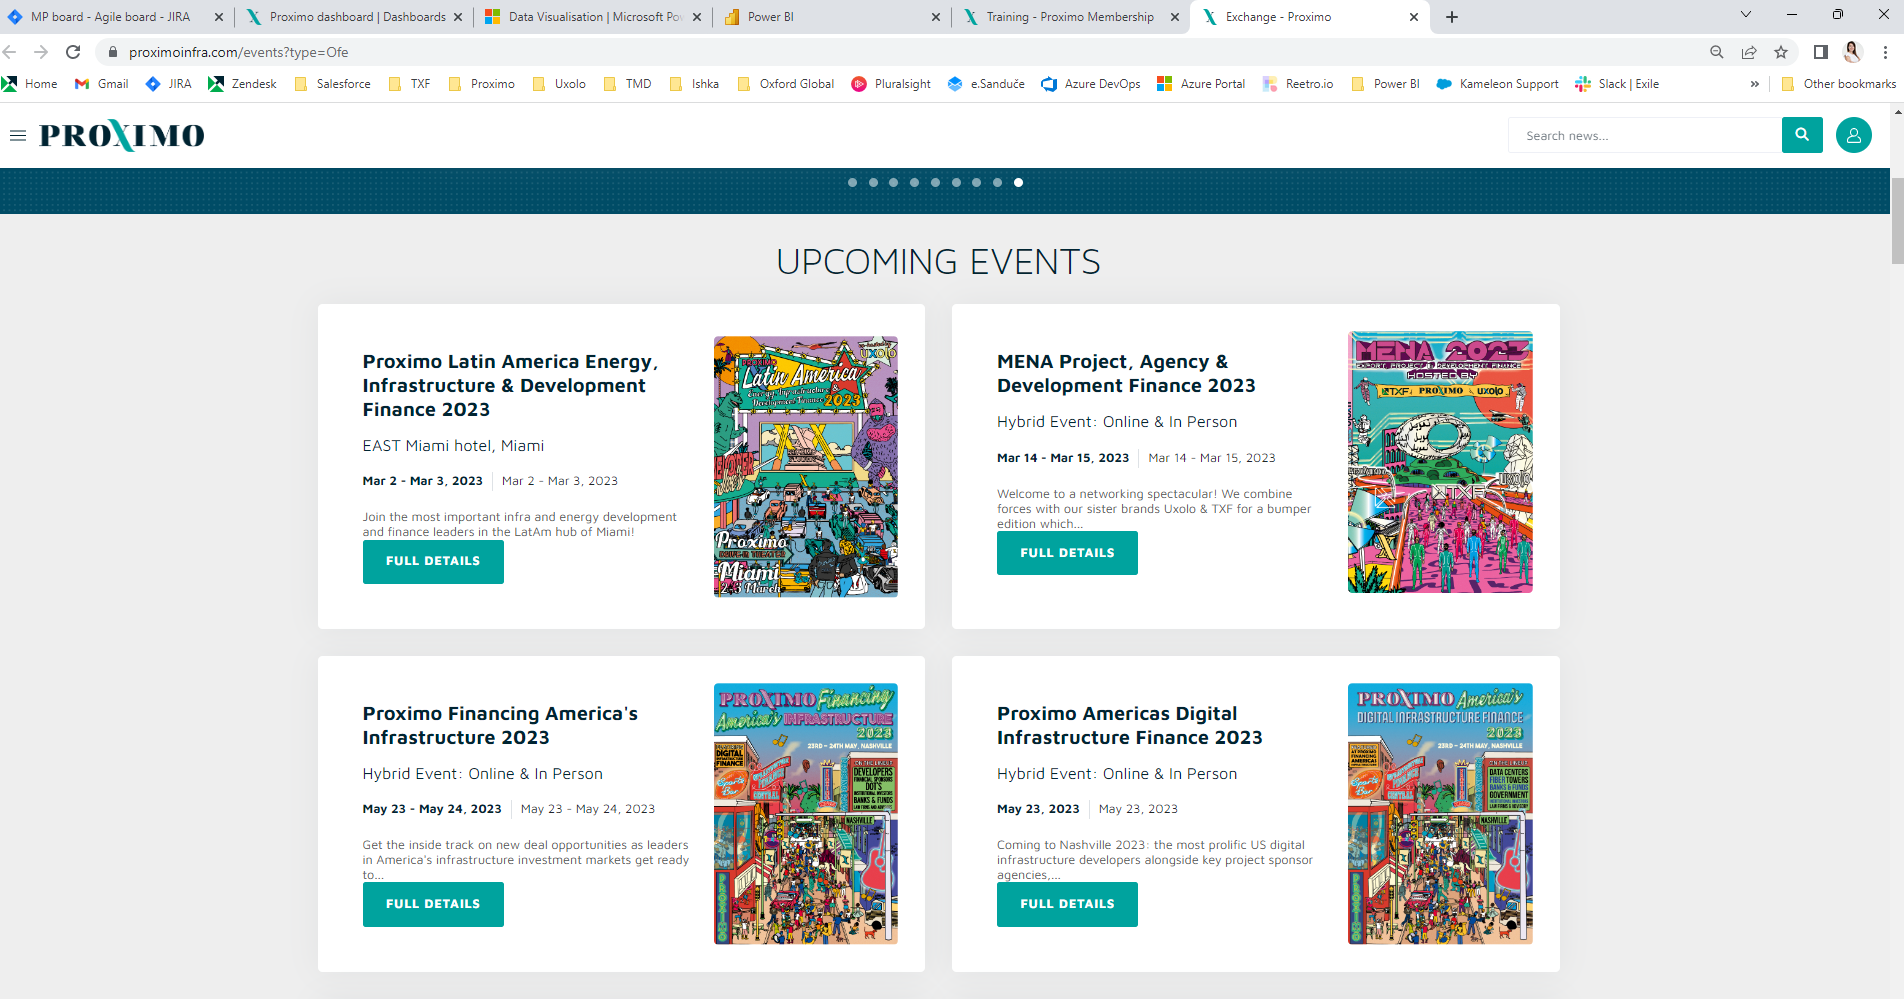Select the seventh carousel dot
The width and height of the screenshot is (1904, 999).
coord(976,183)
